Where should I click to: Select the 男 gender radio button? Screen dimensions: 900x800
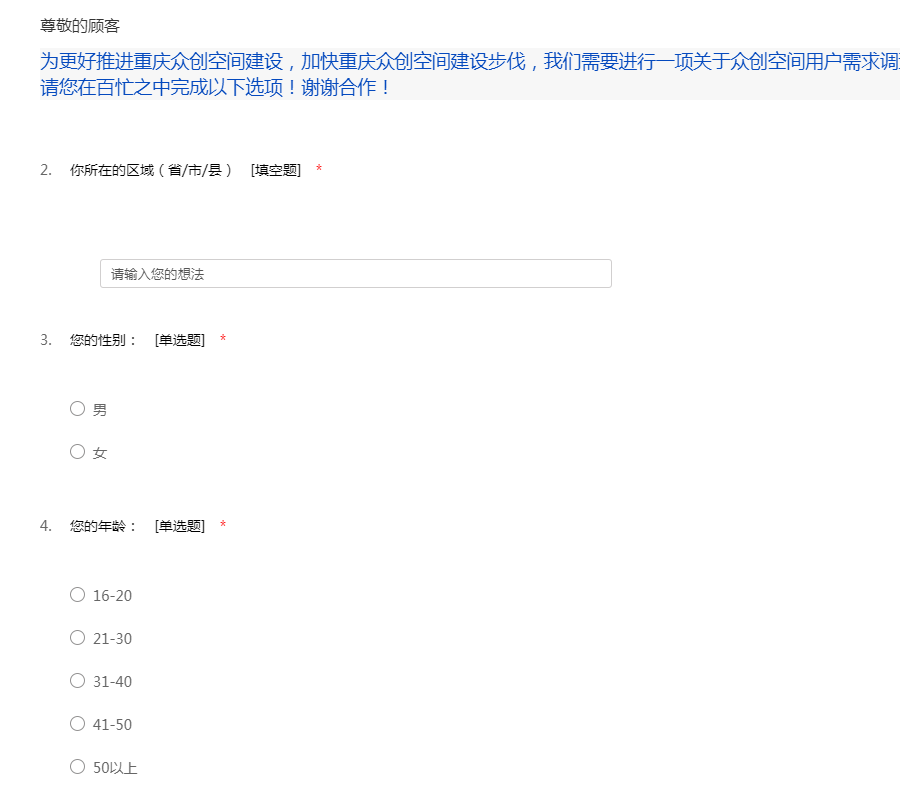78,408
